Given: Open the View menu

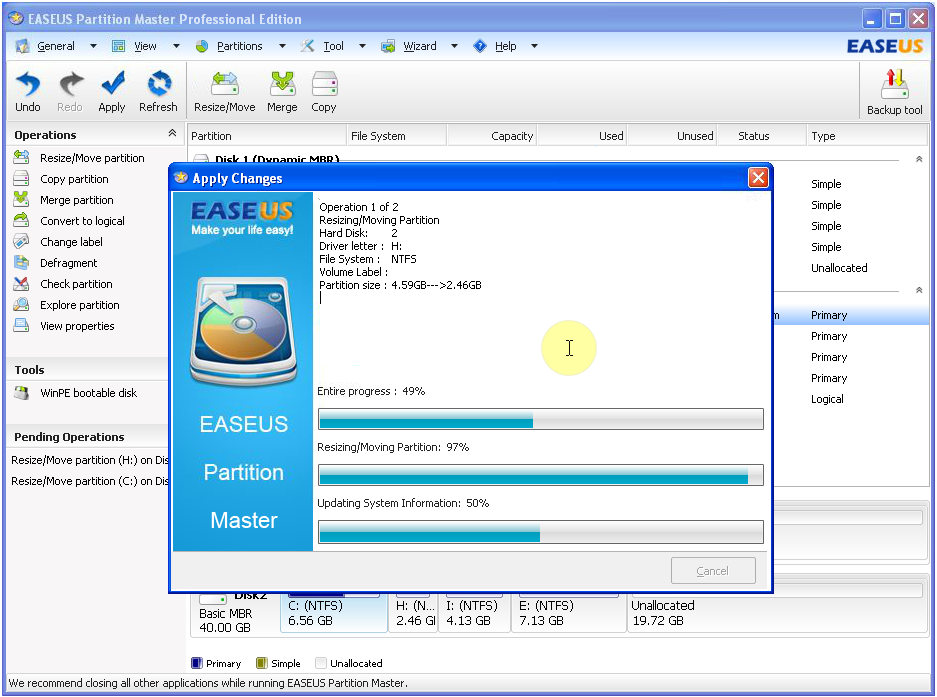Looking at the screenshot, I should (x=145, y=46).
